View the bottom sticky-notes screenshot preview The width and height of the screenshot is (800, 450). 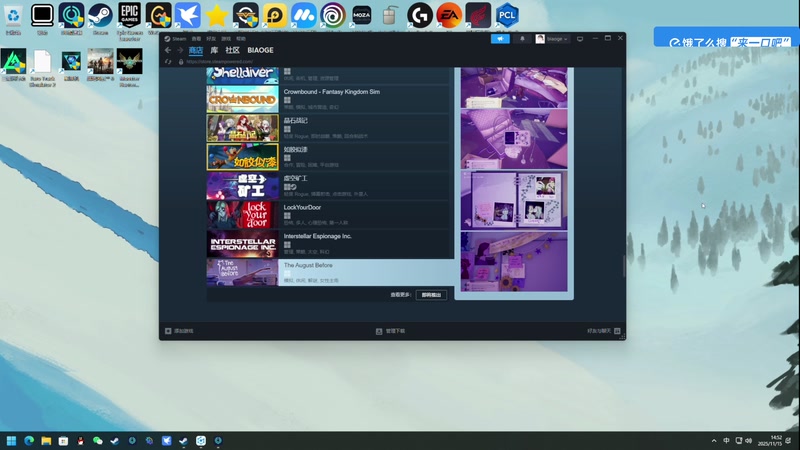pos(514,262)
